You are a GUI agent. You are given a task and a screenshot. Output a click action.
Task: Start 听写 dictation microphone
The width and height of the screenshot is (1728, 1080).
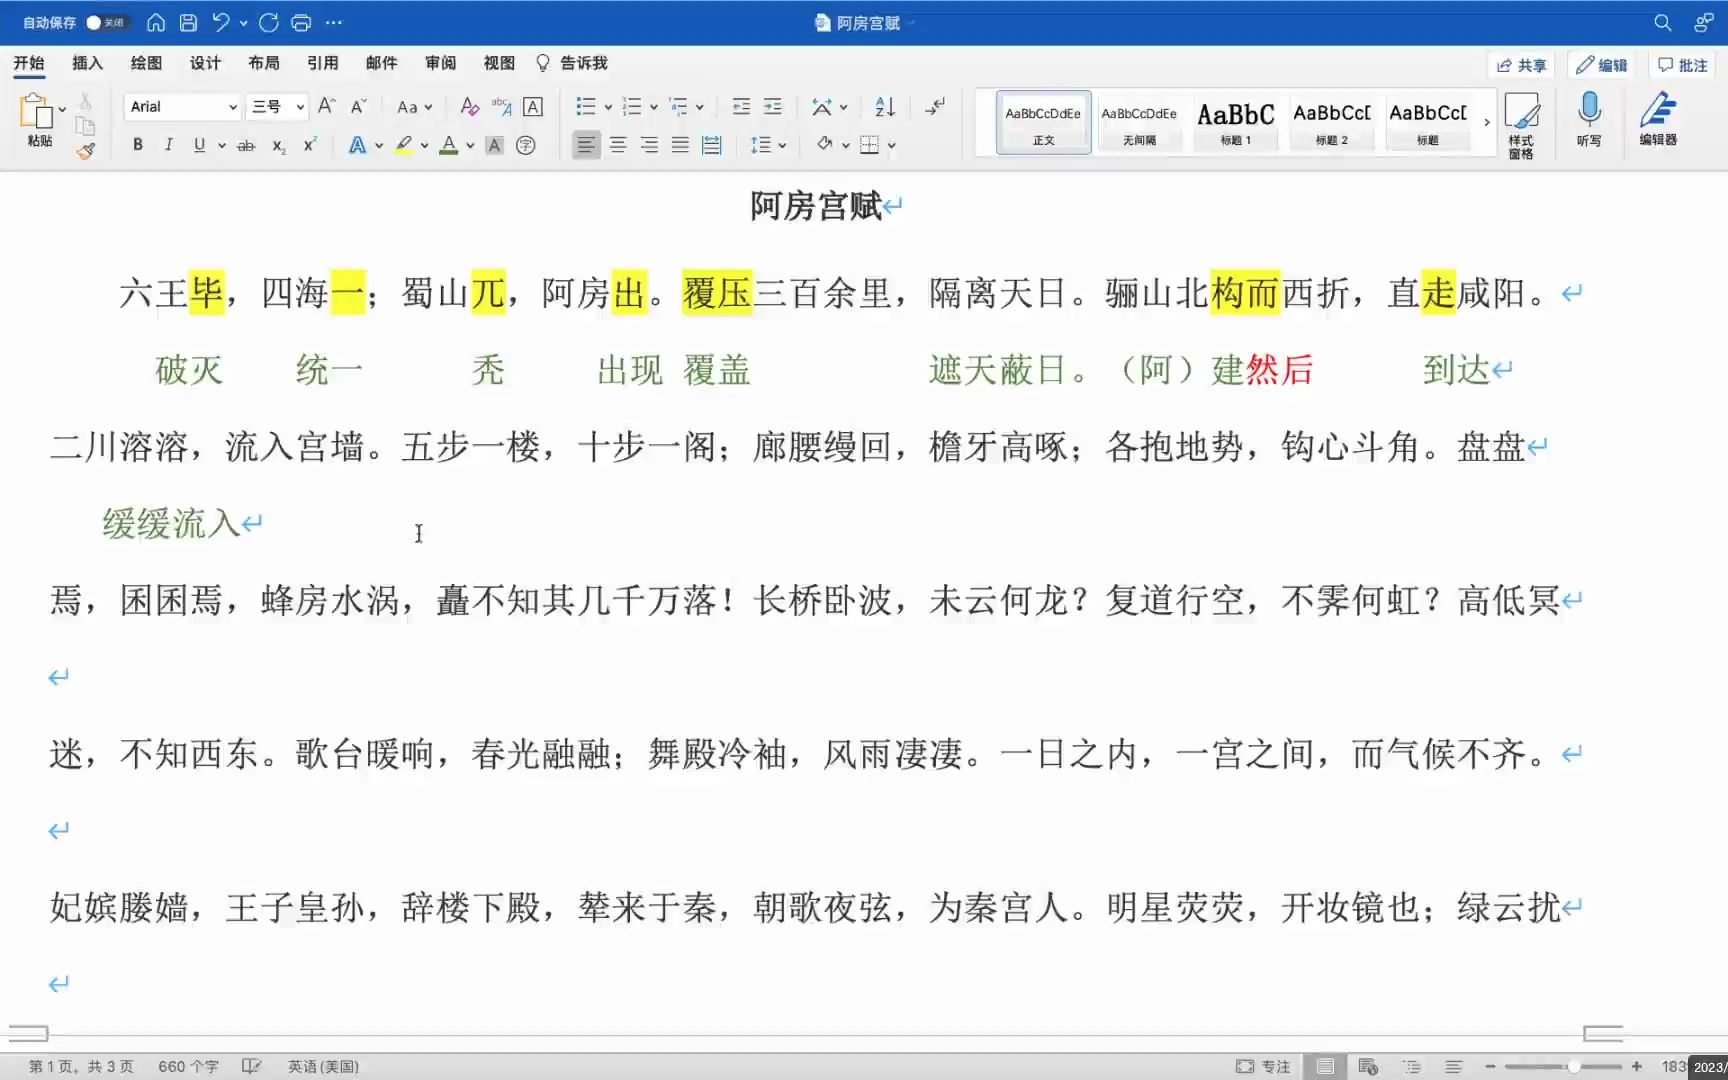point(1589,119)
